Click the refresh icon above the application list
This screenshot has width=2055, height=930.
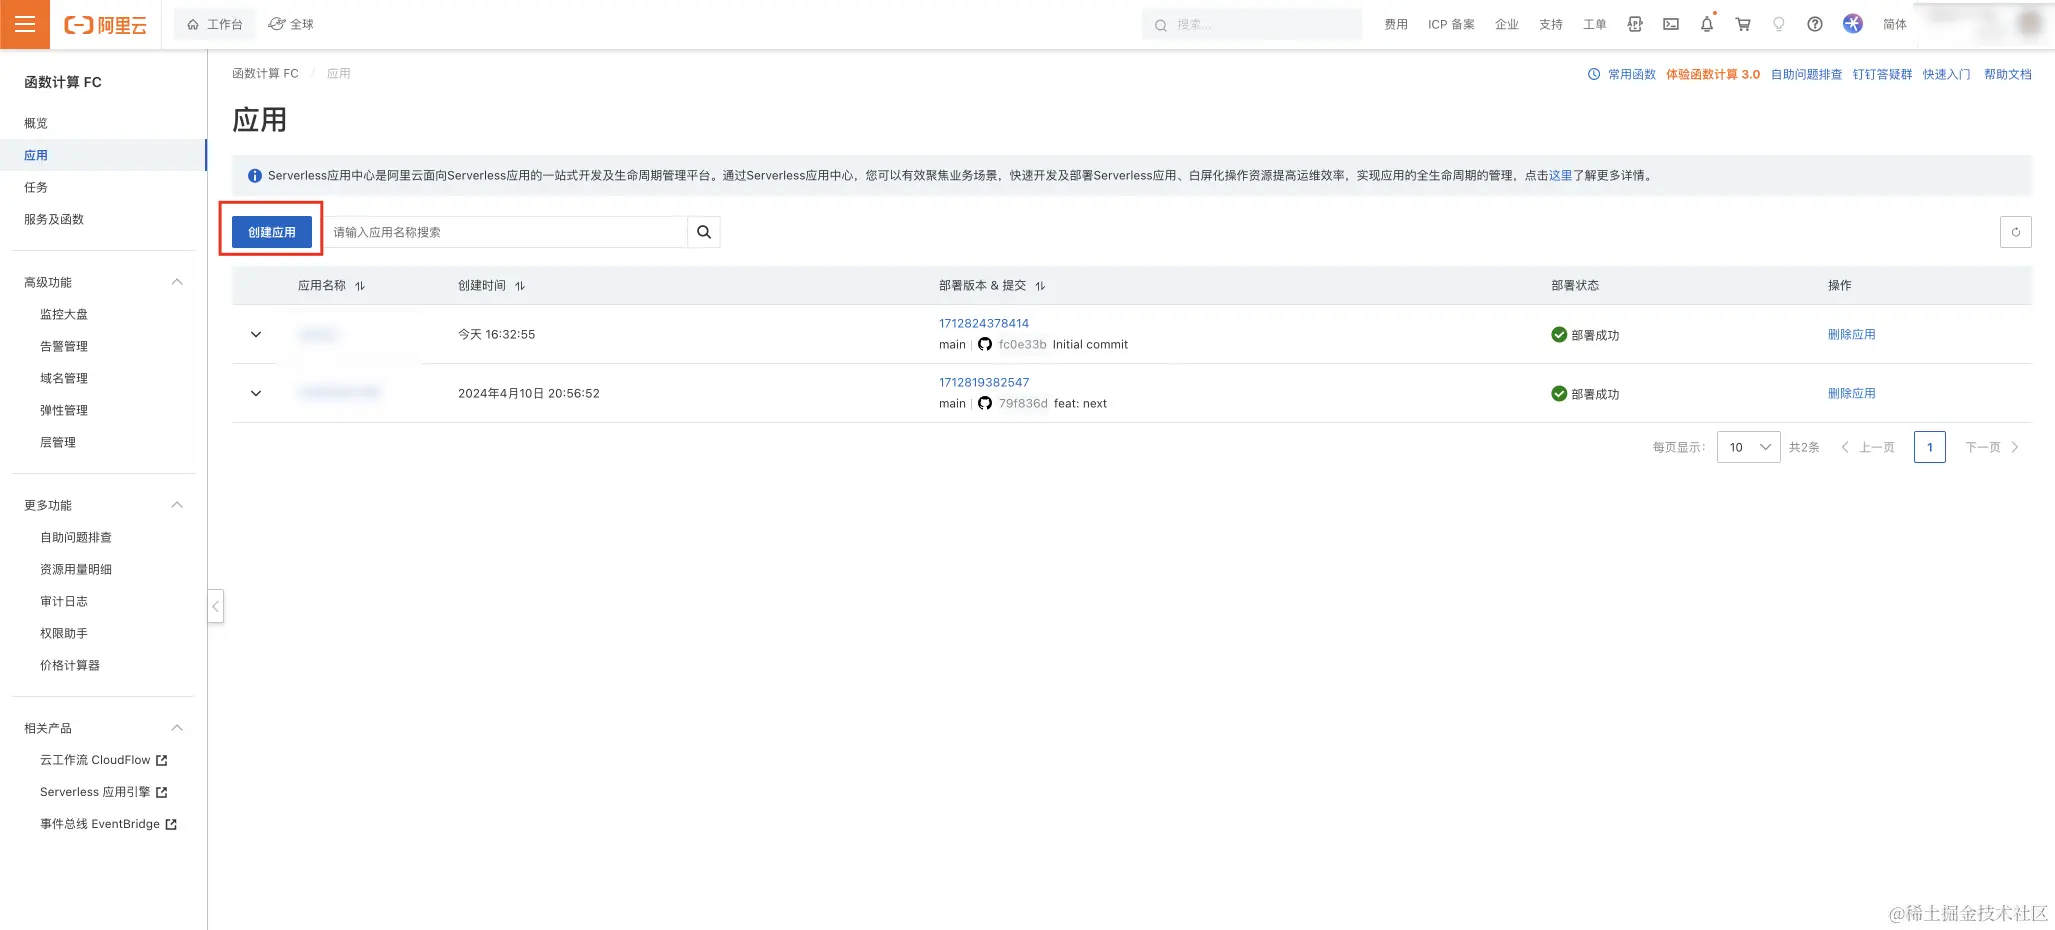tap(2016, 231)
